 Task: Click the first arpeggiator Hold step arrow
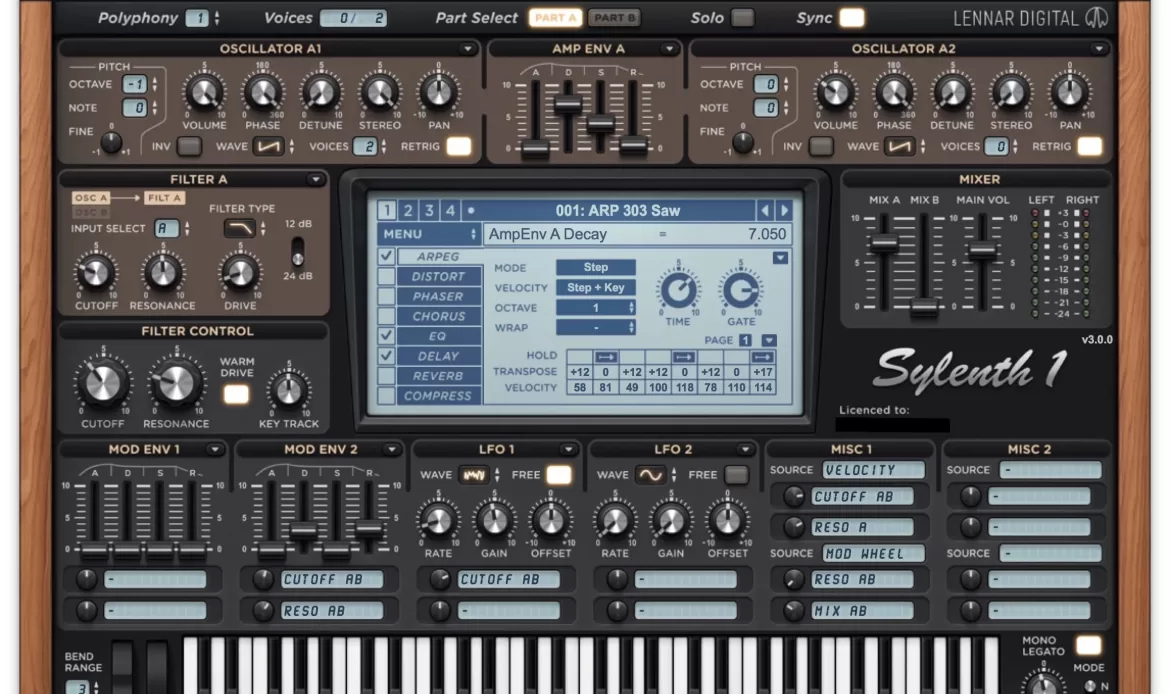[x=605, y=357]
